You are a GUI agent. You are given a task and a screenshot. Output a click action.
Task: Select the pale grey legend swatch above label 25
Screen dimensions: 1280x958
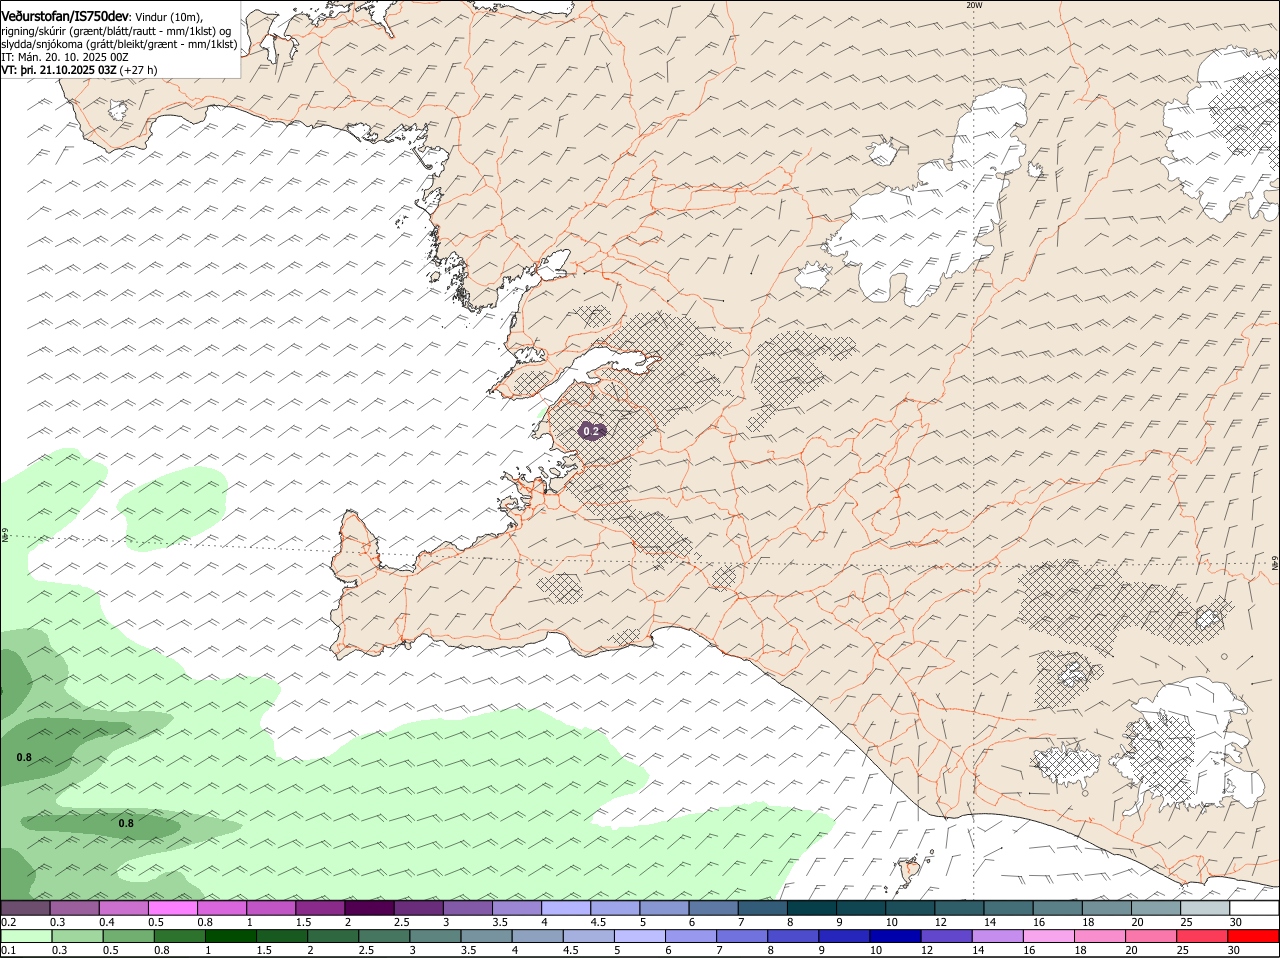point(1205,908)
